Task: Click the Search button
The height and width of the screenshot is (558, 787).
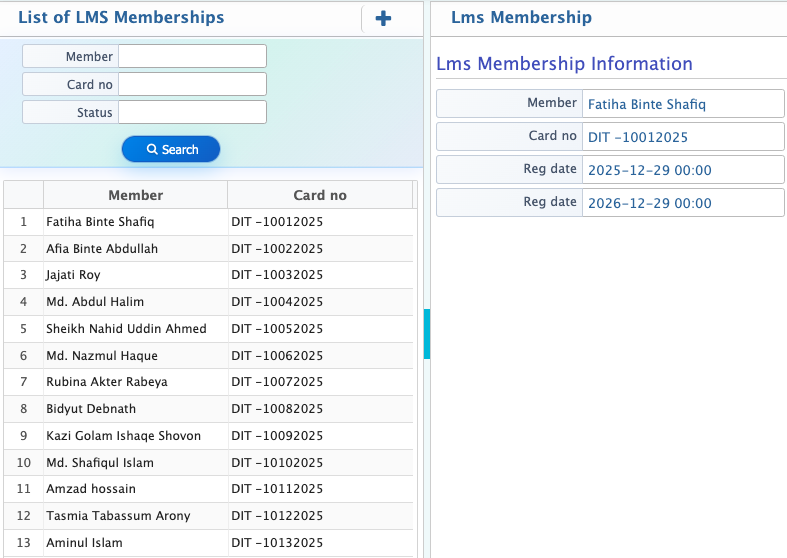Action: tap(171, 149)
